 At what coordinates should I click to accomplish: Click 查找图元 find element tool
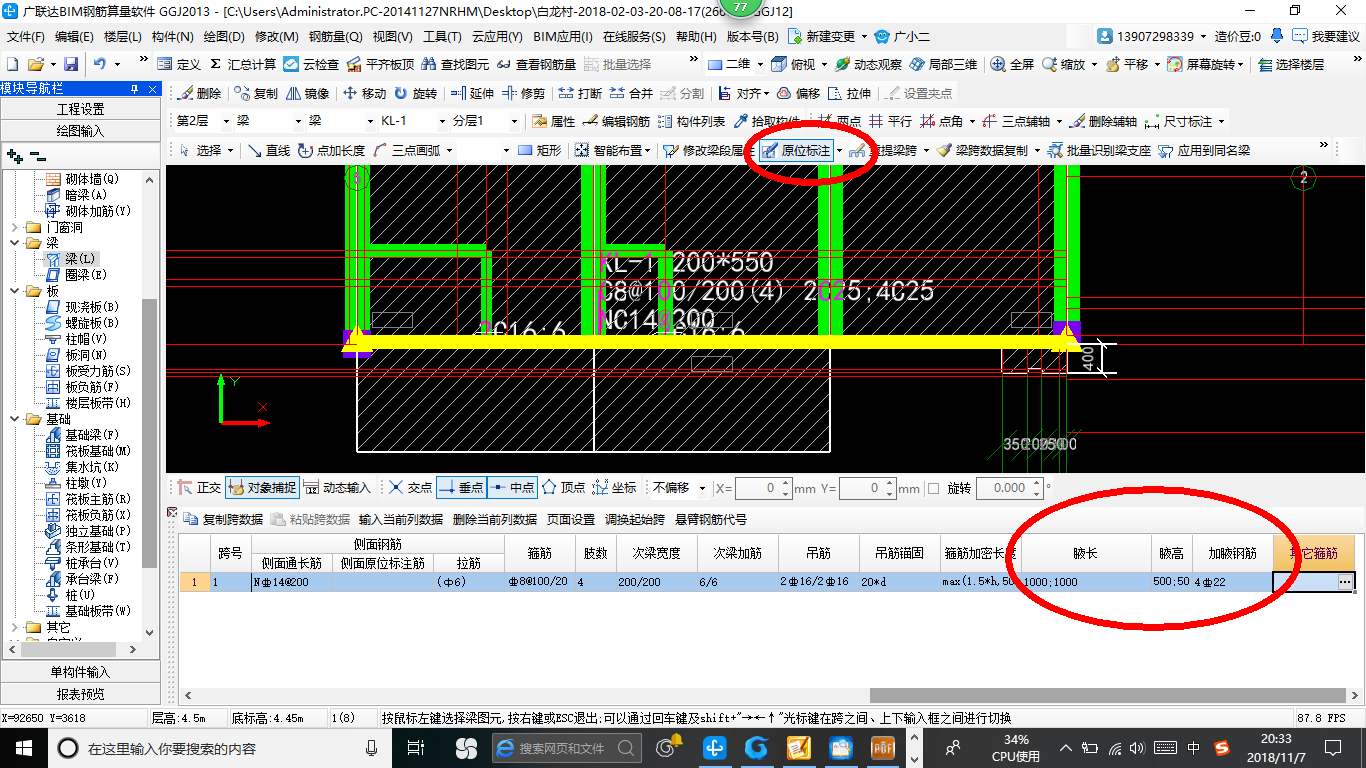(x=455, y=64)
